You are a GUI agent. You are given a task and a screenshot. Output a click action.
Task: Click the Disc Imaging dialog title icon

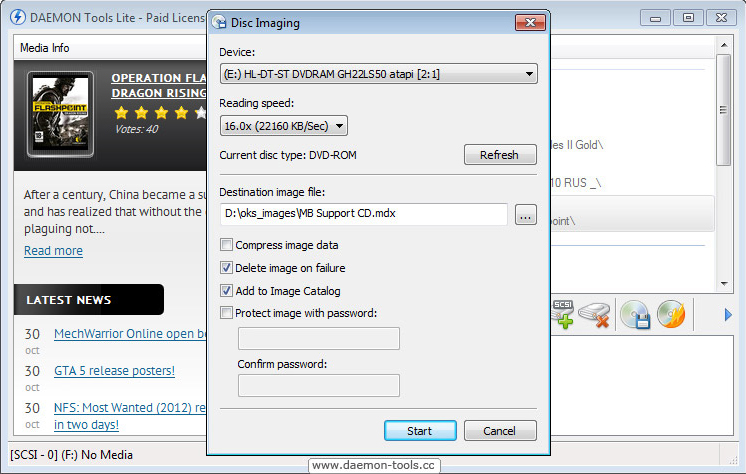pyautogui.click(x=219, y=22)
